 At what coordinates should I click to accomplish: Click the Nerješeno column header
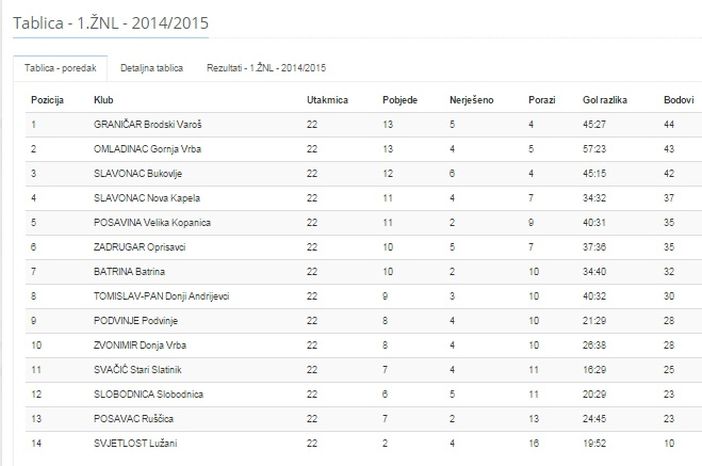coord(471,100)
